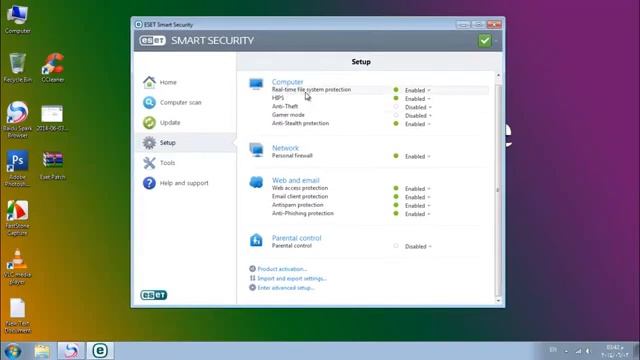Screen dimensions: 640x360
Task: Click the Network section icon
Action: 256,150
